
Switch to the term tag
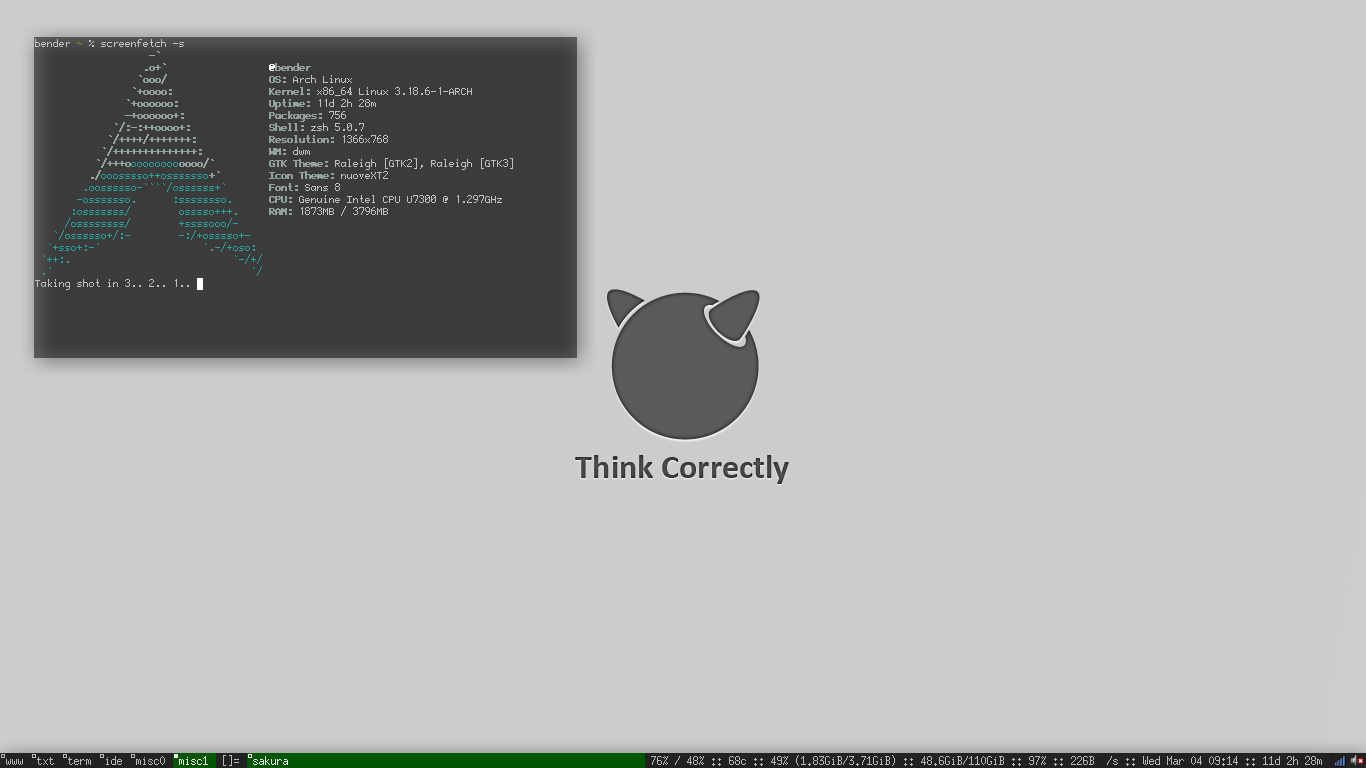[78, 761]
